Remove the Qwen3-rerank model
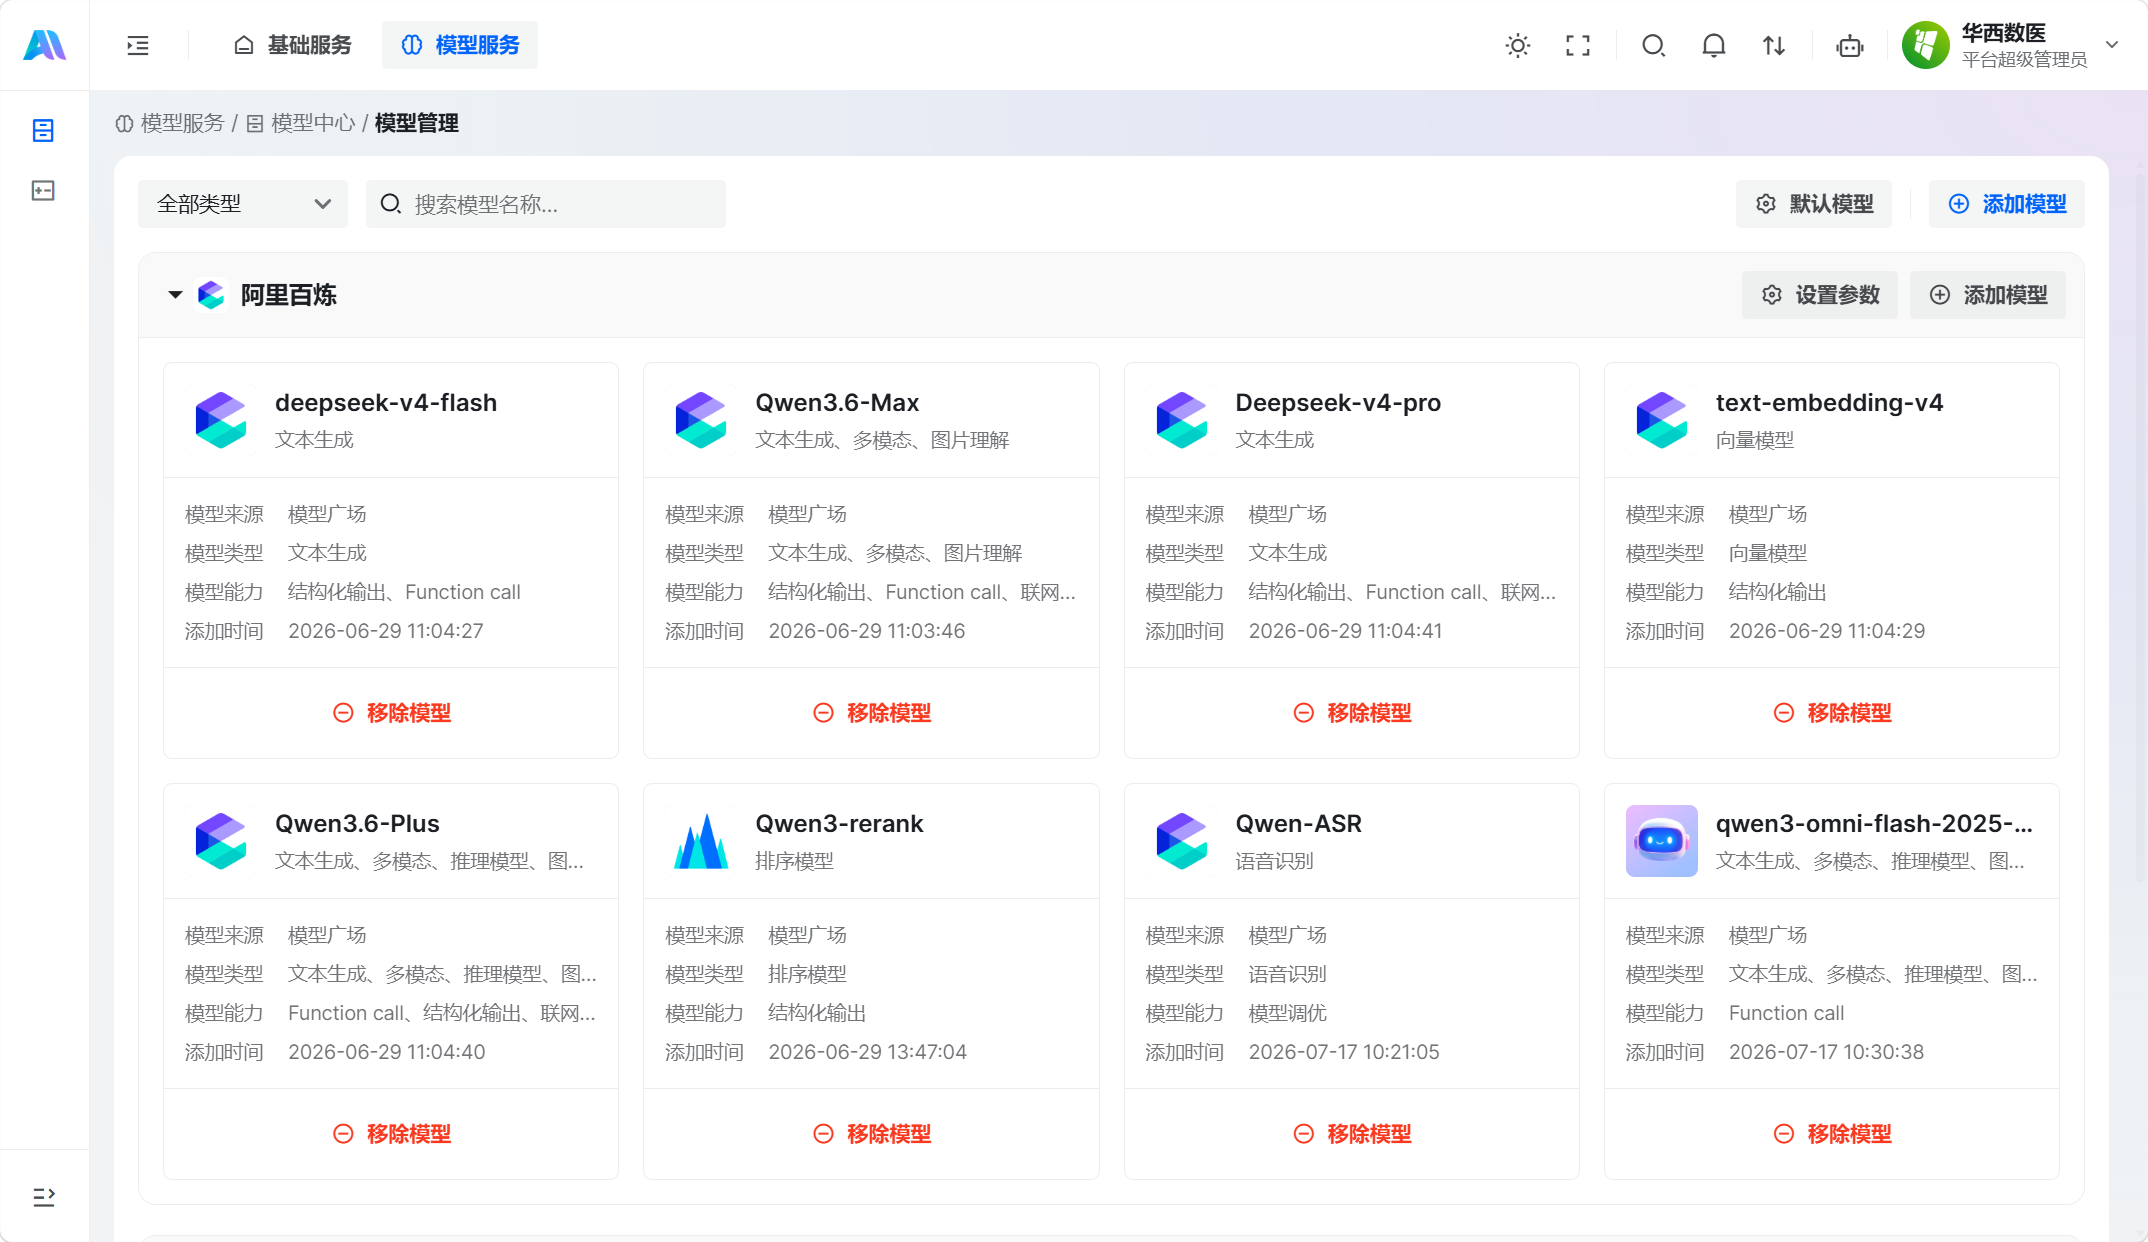This screenshot has width=2148, height=1242. pyautogui.click(x=872, y=1134)
